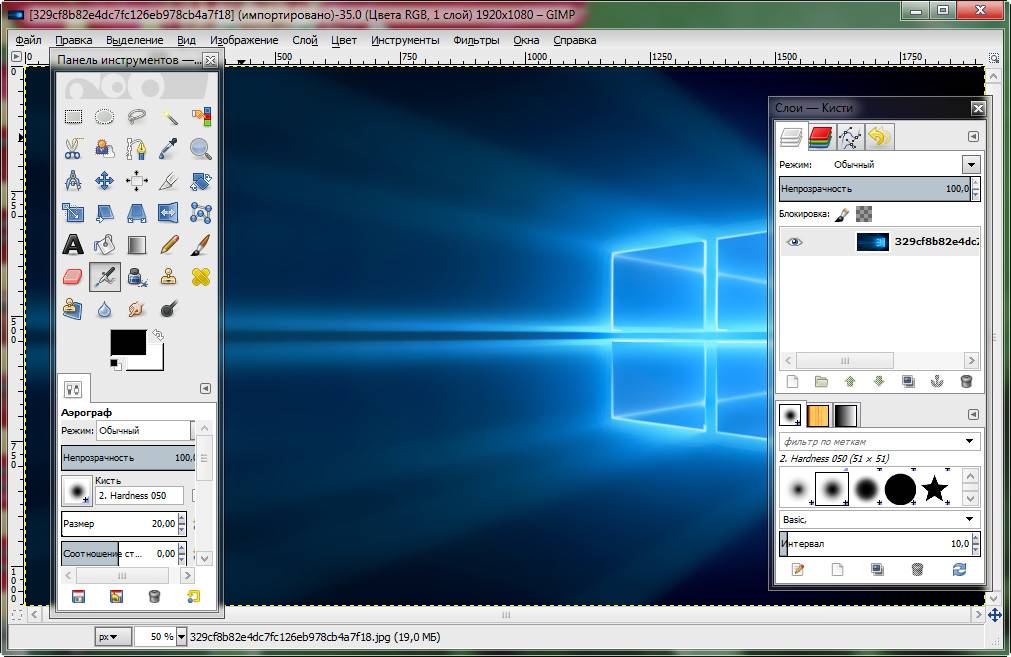
Task: Select the Cage Transform tool
Action: tap(201, 213)
